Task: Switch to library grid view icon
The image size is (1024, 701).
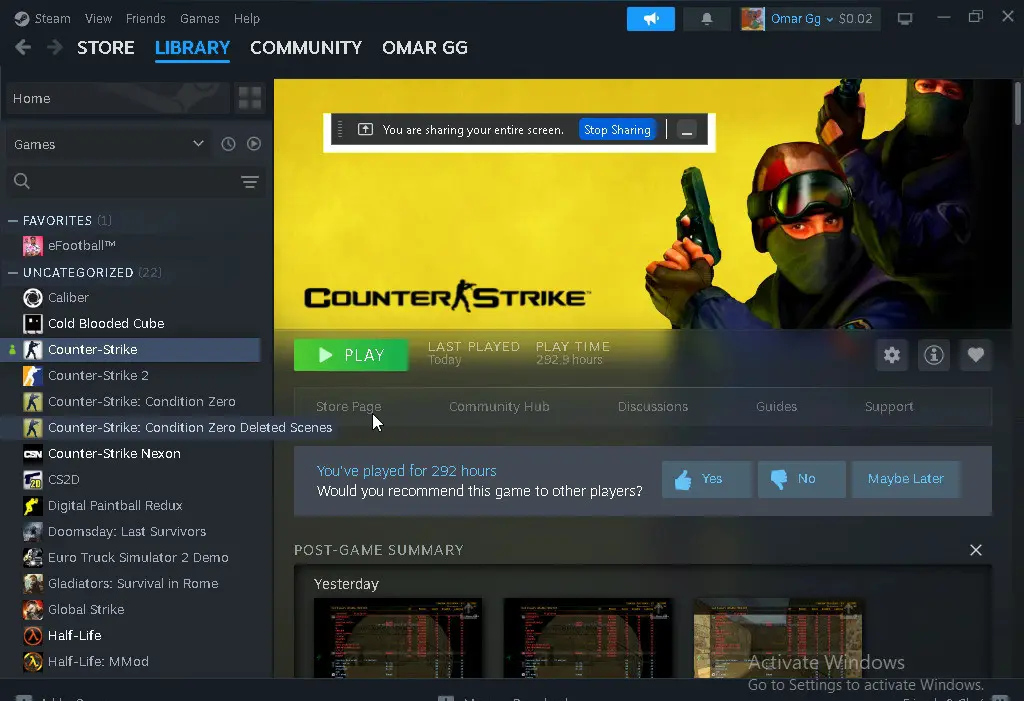Action: pyautogui.click(x=250, y=98)
